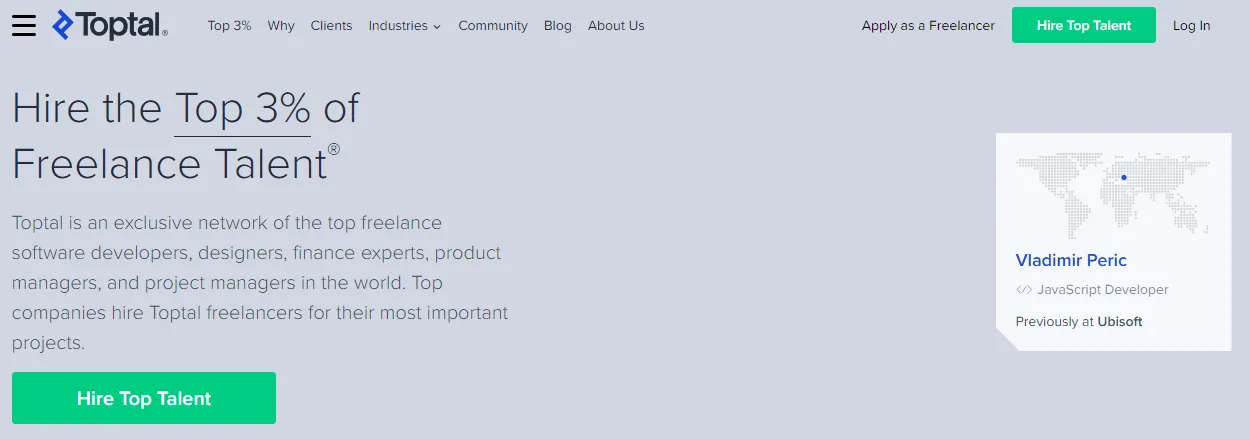Click the large Hire Top Talent hero button
The image size is (1250, 439).
click(144, 398)
